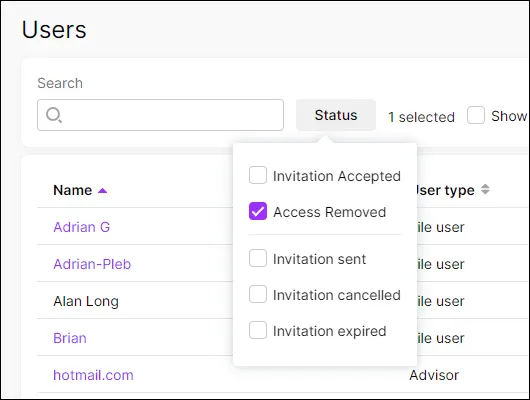Click user type cell in Brian row
The height and width of the screenshot is (400, 530).
(440, 338)
